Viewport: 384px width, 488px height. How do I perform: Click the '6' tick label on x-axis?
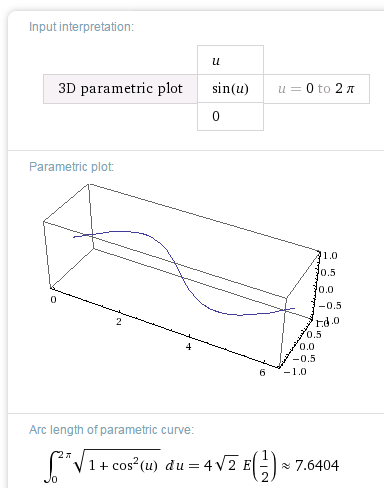pos(262,373)
